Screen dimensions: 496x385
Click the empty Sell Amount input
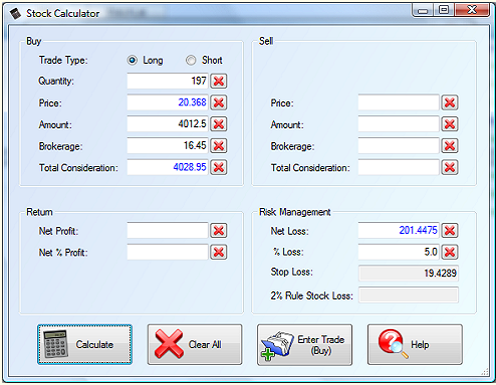[x=399, y=124]
